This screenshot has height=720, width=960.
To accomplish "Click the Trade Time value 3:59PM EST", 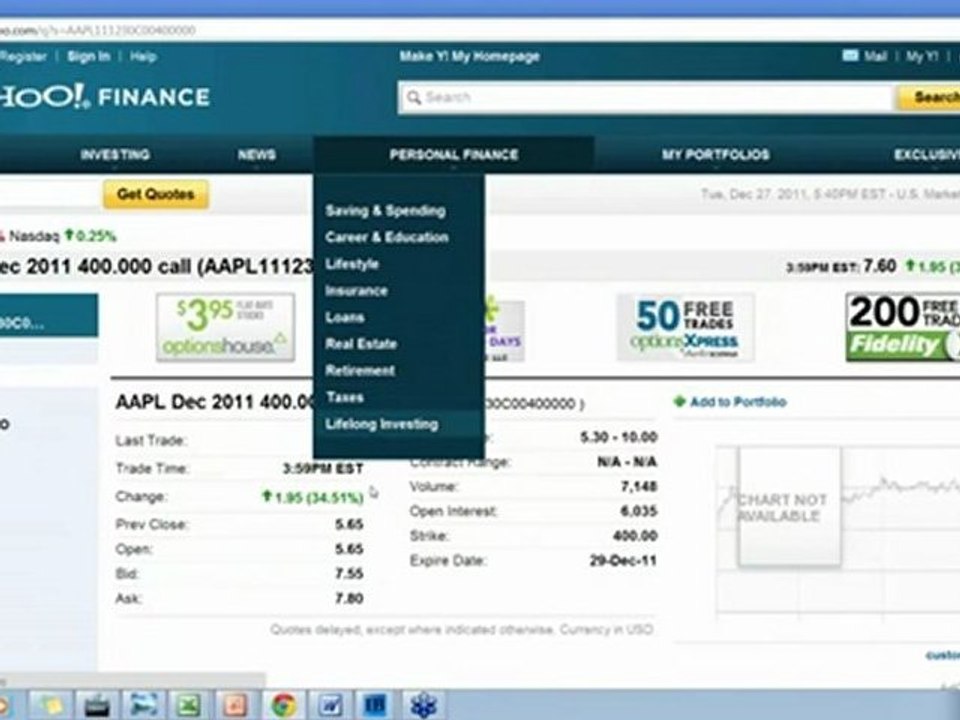I will coord(323,469).
